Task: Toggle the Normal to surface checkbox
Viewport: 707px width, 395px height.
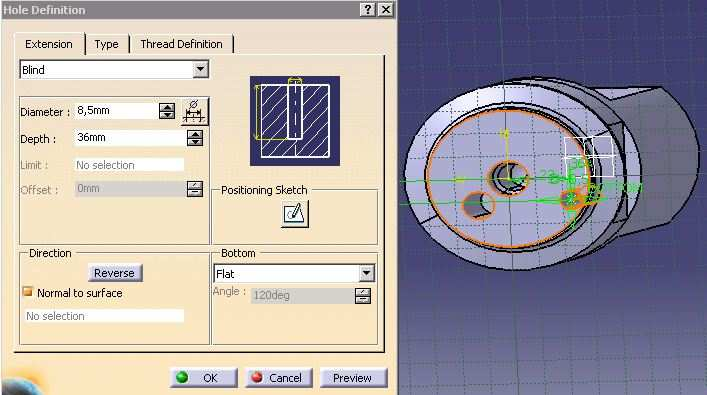Action: [x=28, y=292]
